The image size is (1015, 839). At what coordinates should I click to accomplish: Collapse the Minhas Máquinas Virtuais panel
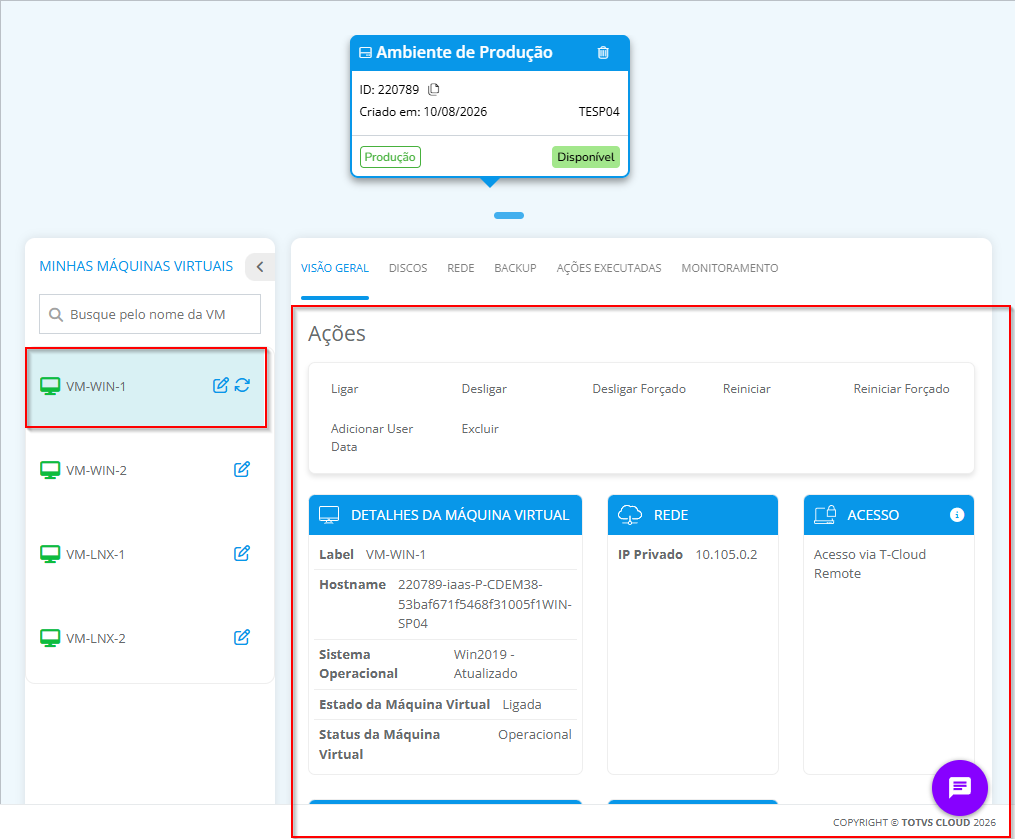260,267
